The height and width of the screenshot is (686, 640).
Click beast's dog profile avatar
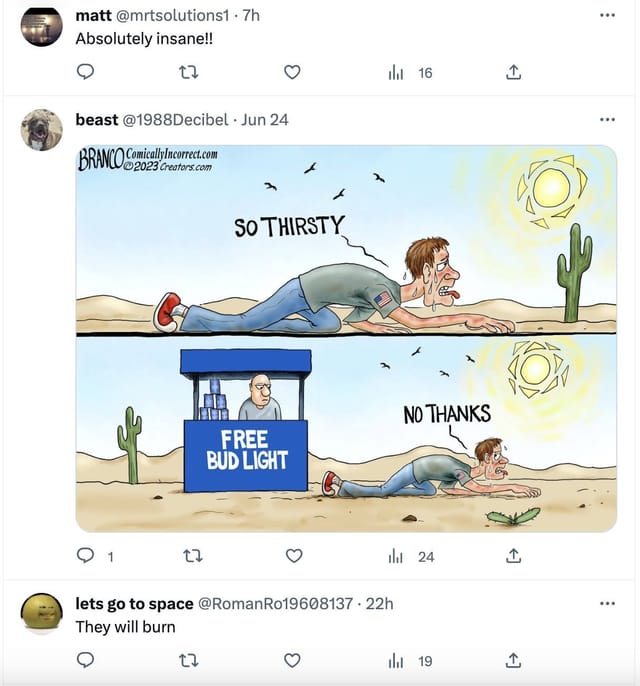tap(42, 130)
